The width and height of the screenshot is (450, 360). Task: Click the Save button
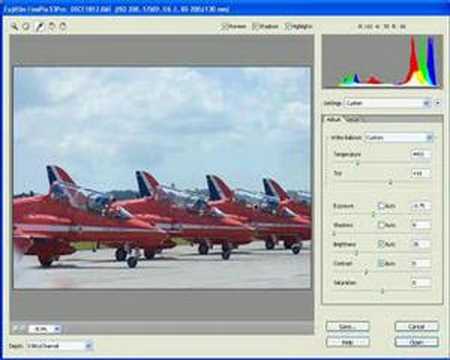click(347, 326)
